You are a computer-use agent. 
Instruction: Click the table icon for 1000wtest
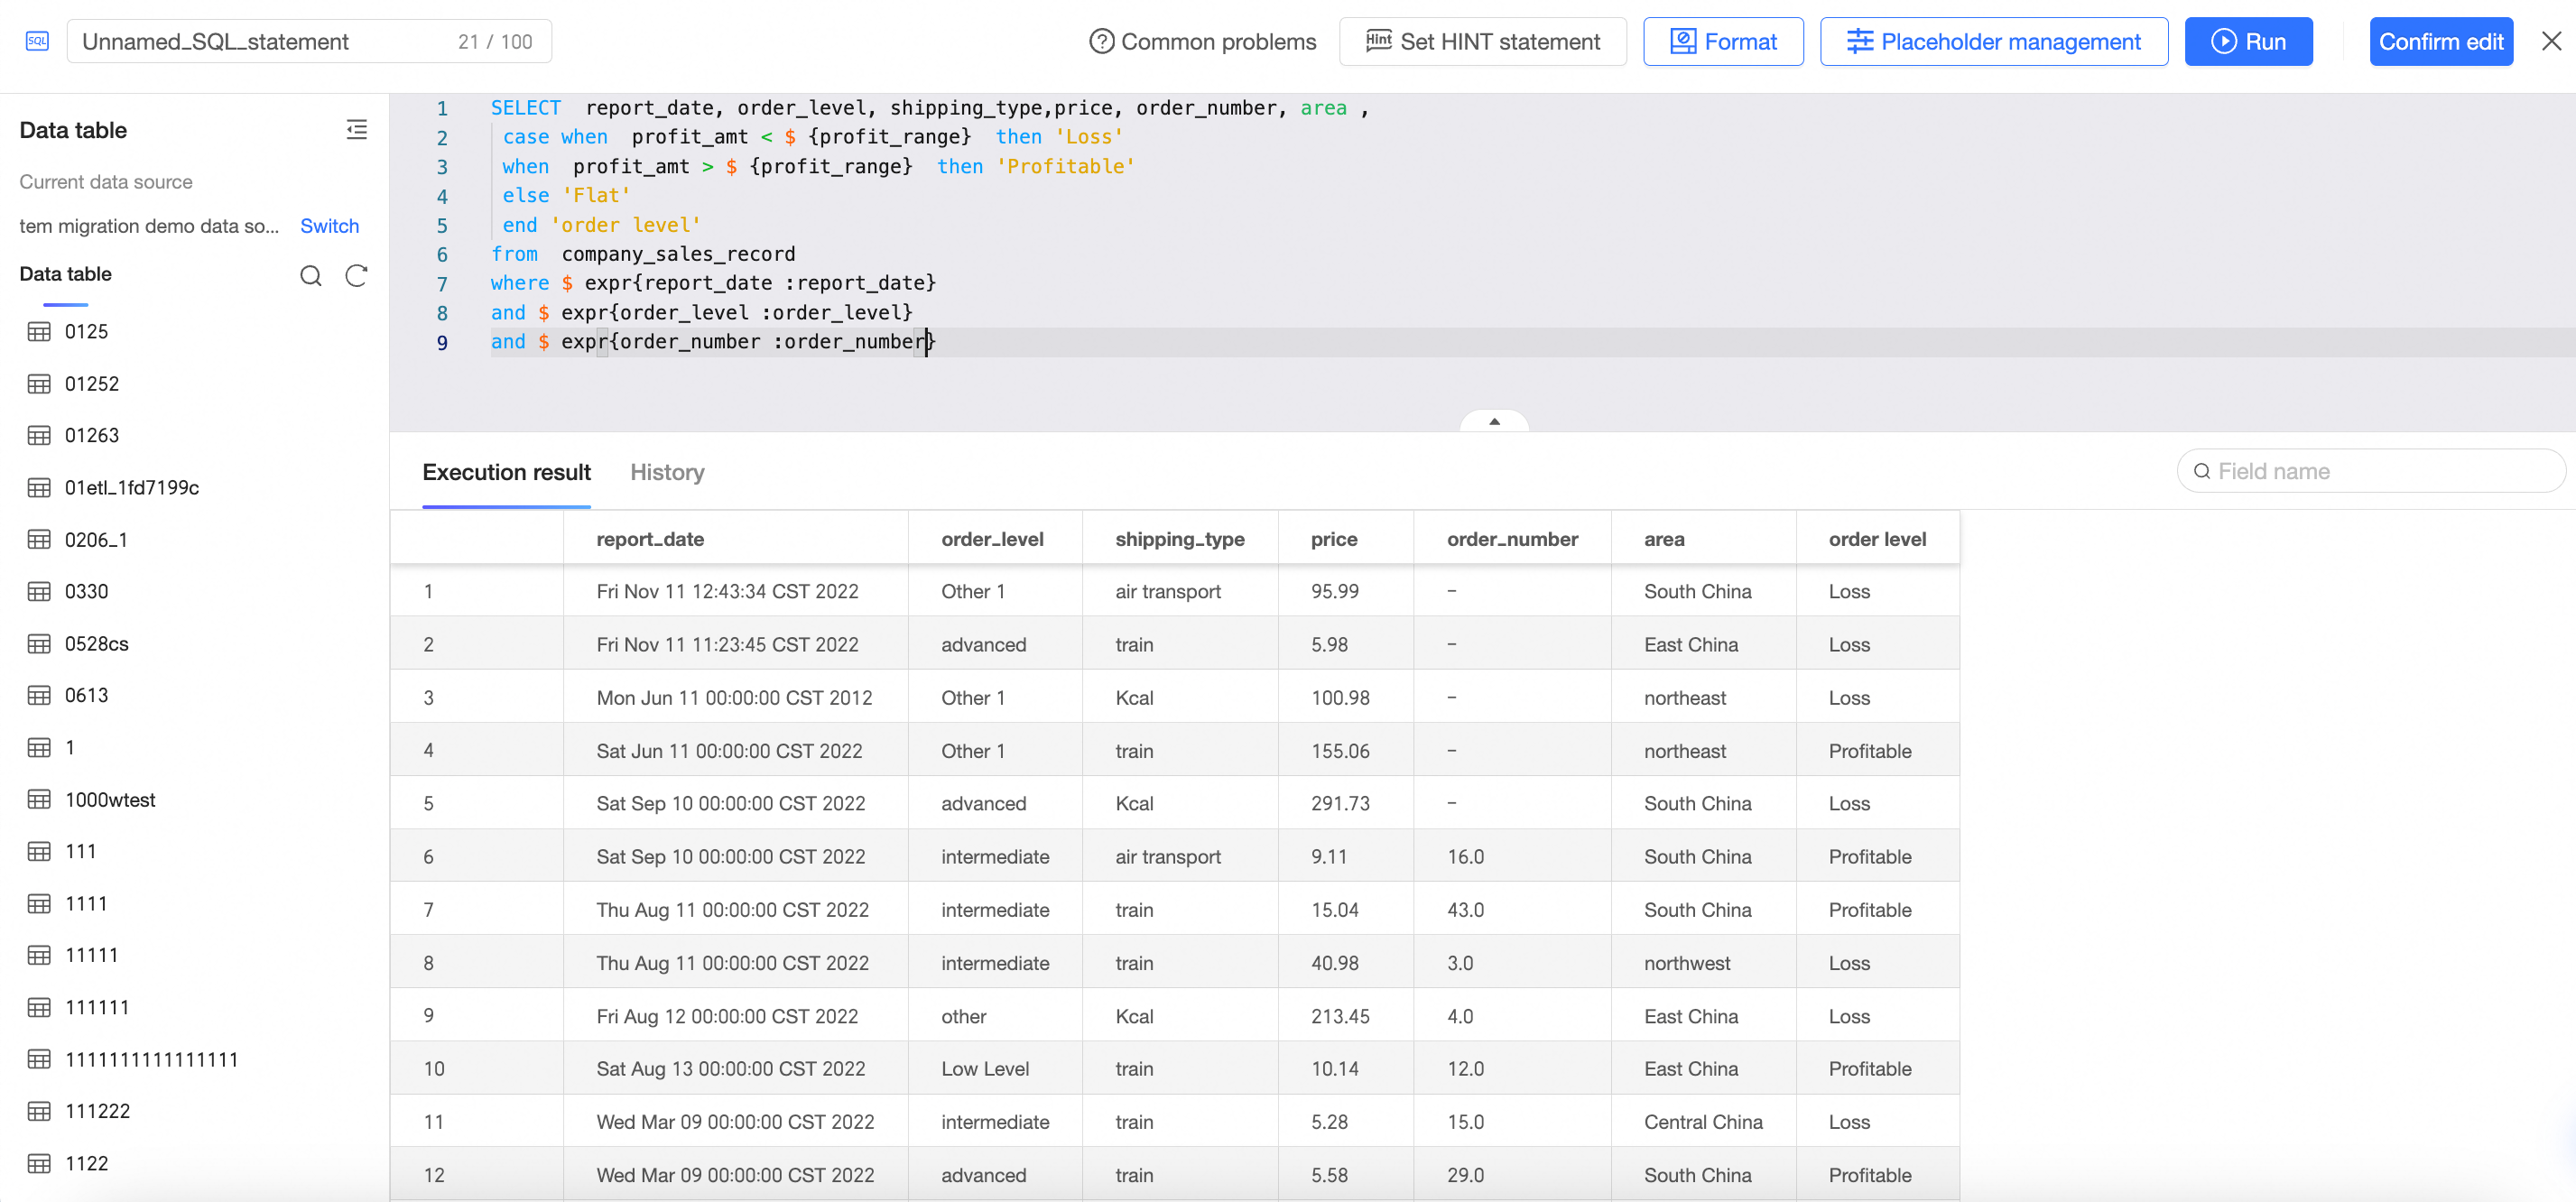pos(39,800)
